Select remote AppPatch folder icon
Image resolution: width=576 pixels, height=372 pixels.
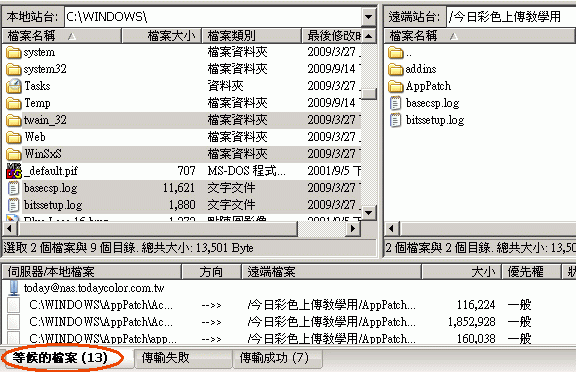[396, 86]
